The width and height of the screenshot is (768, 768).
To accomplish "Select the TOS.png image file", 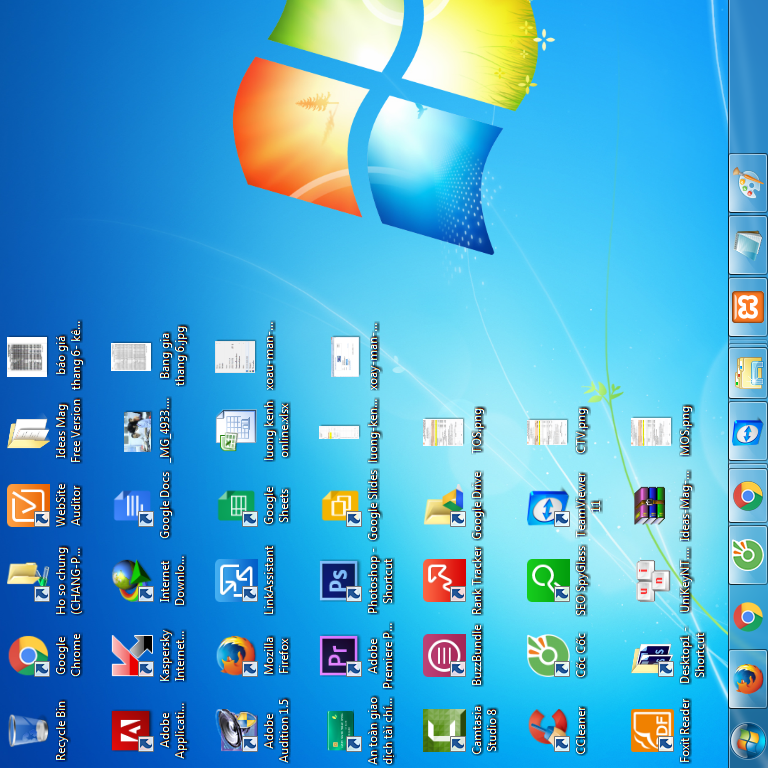I will (x=443, y=432).
